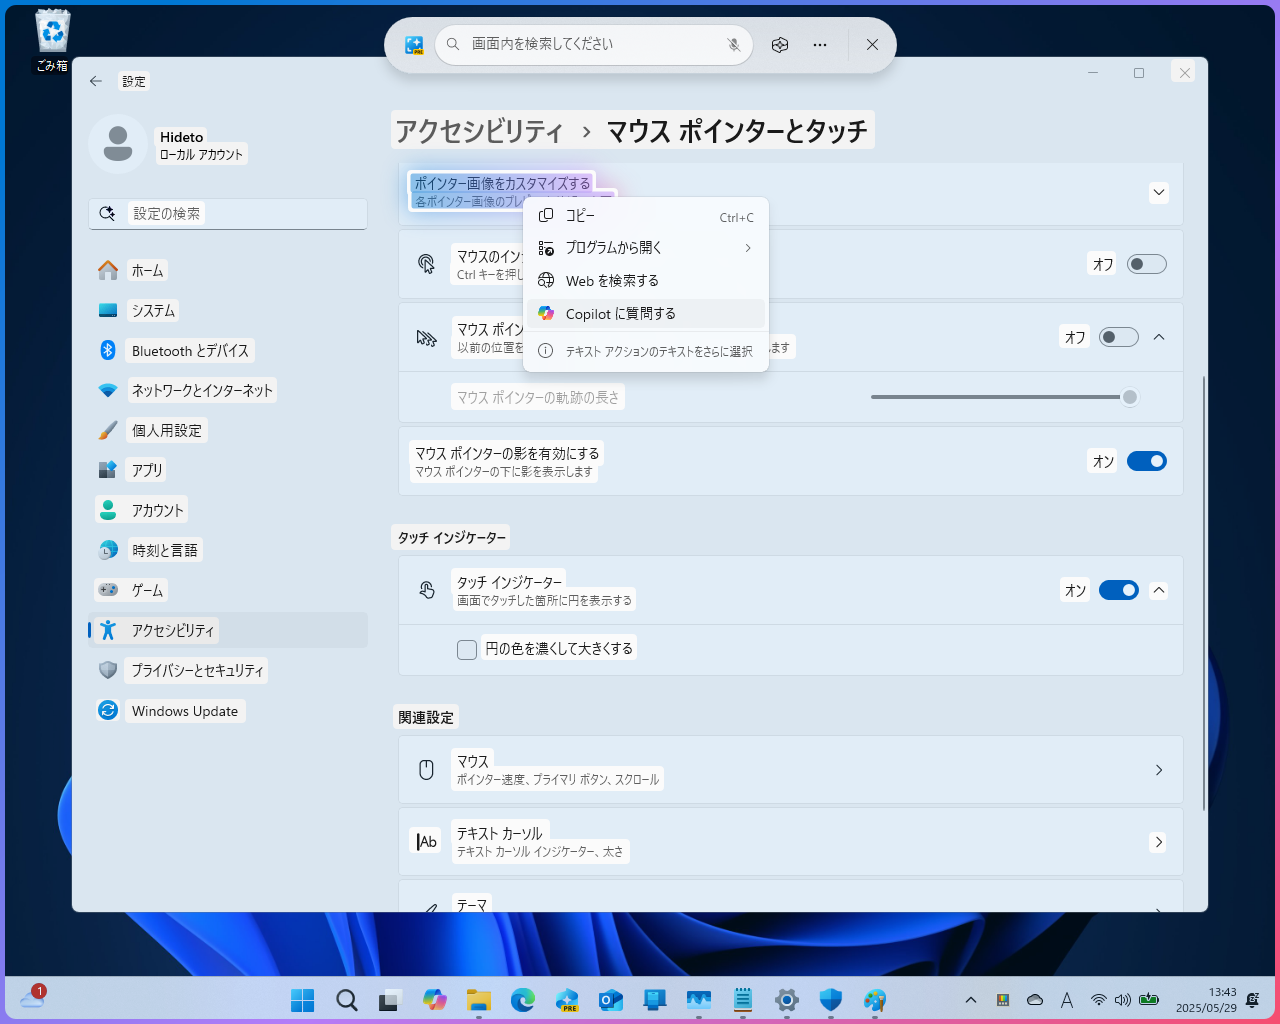Open the プログラムから開く submenu
This screenshot has width=1280, height=1024.
click(646, 248)
